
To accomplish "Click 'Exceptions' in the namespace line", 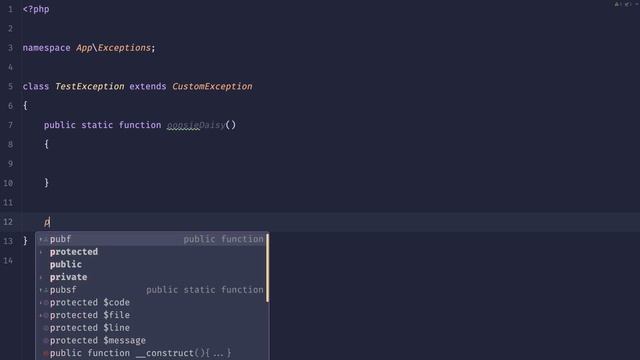I will pos(124,48).
